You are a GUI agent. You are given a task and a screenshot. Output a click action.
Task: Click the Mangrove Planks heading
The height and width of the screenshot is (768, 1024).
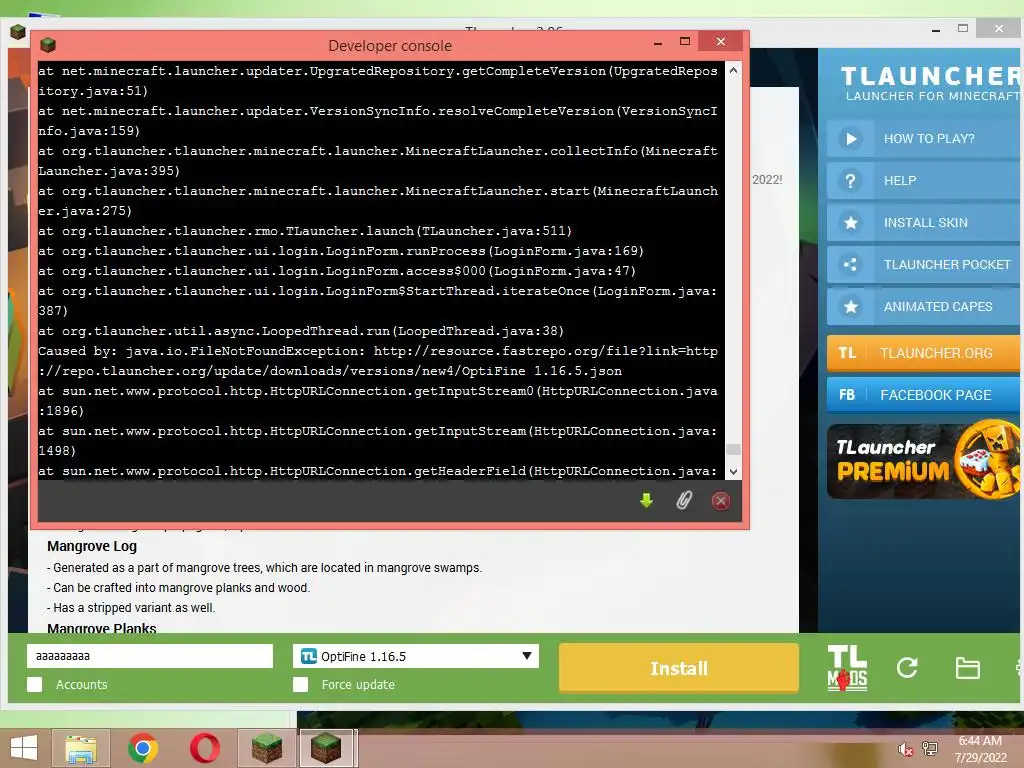(x=101, y=628)
